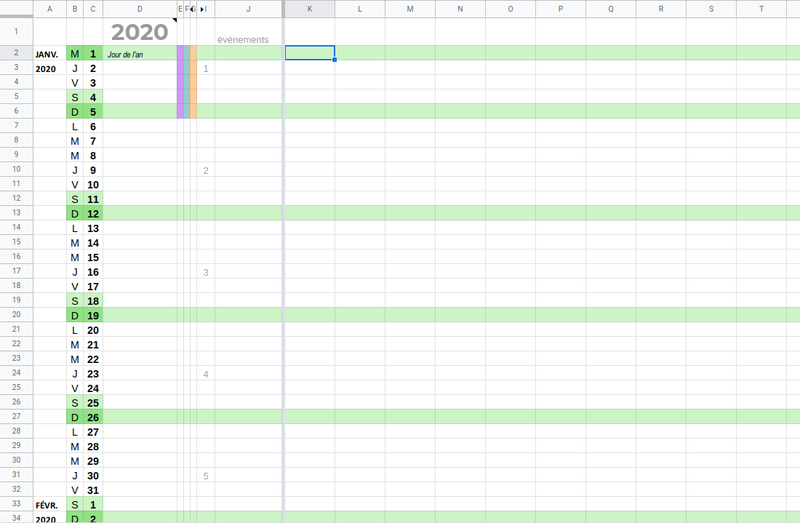Click the large 2020 title cell
The width and height of the screenshot is (800, 523).
pyautogui.click(x=139, y=32)
